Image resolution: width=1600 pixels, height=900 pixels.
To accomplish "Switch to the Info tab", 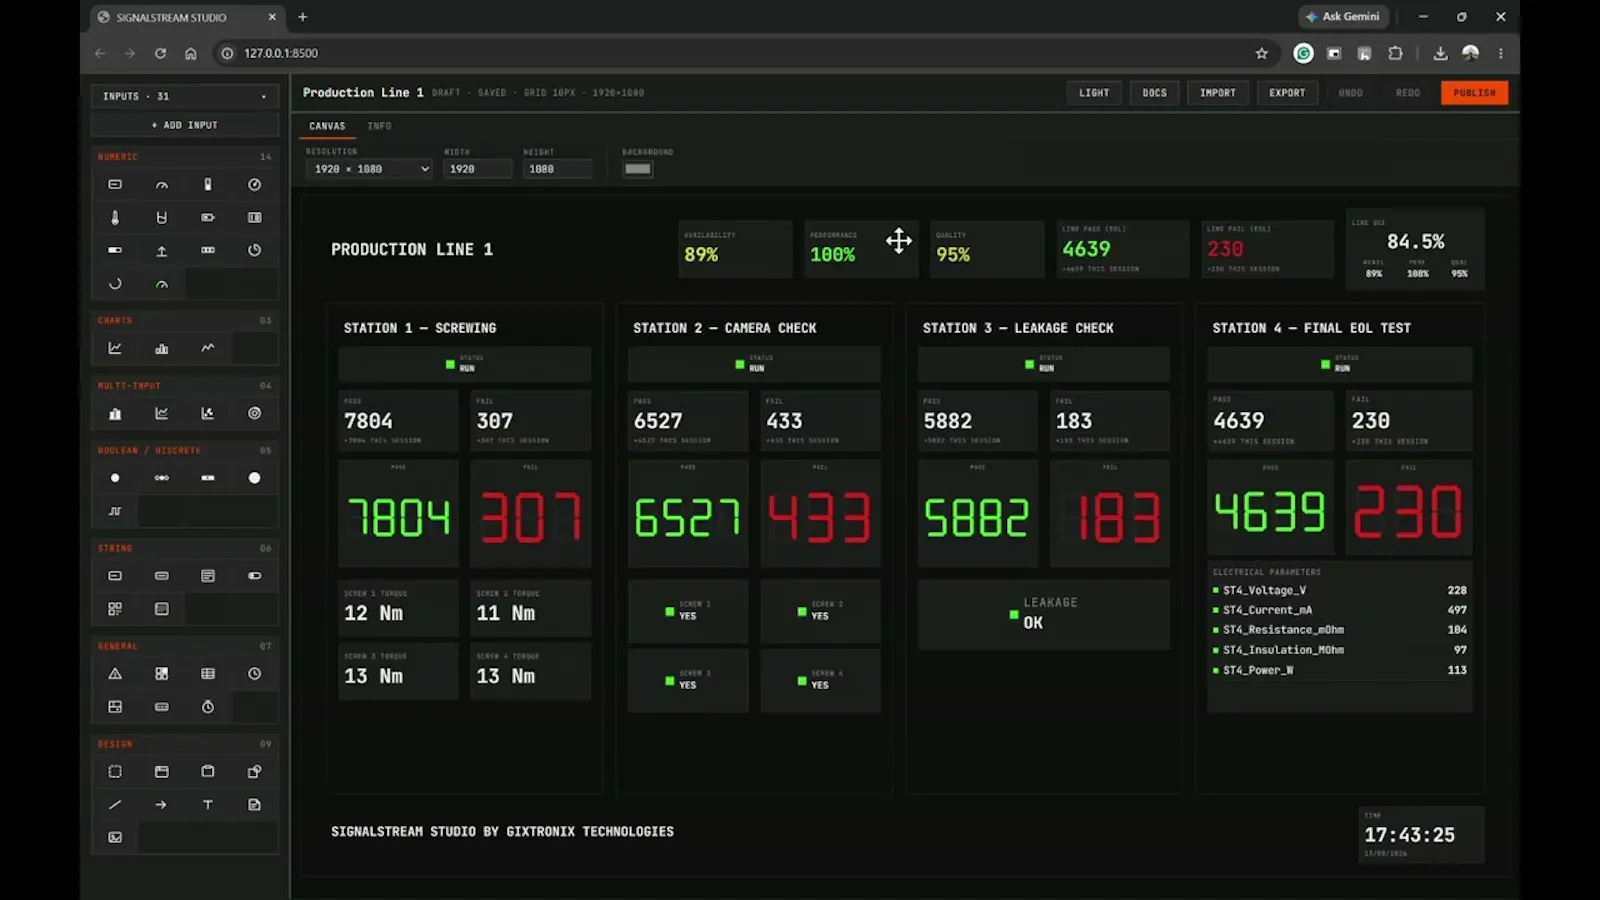I will pyautogui.click(x=379, y=126).
